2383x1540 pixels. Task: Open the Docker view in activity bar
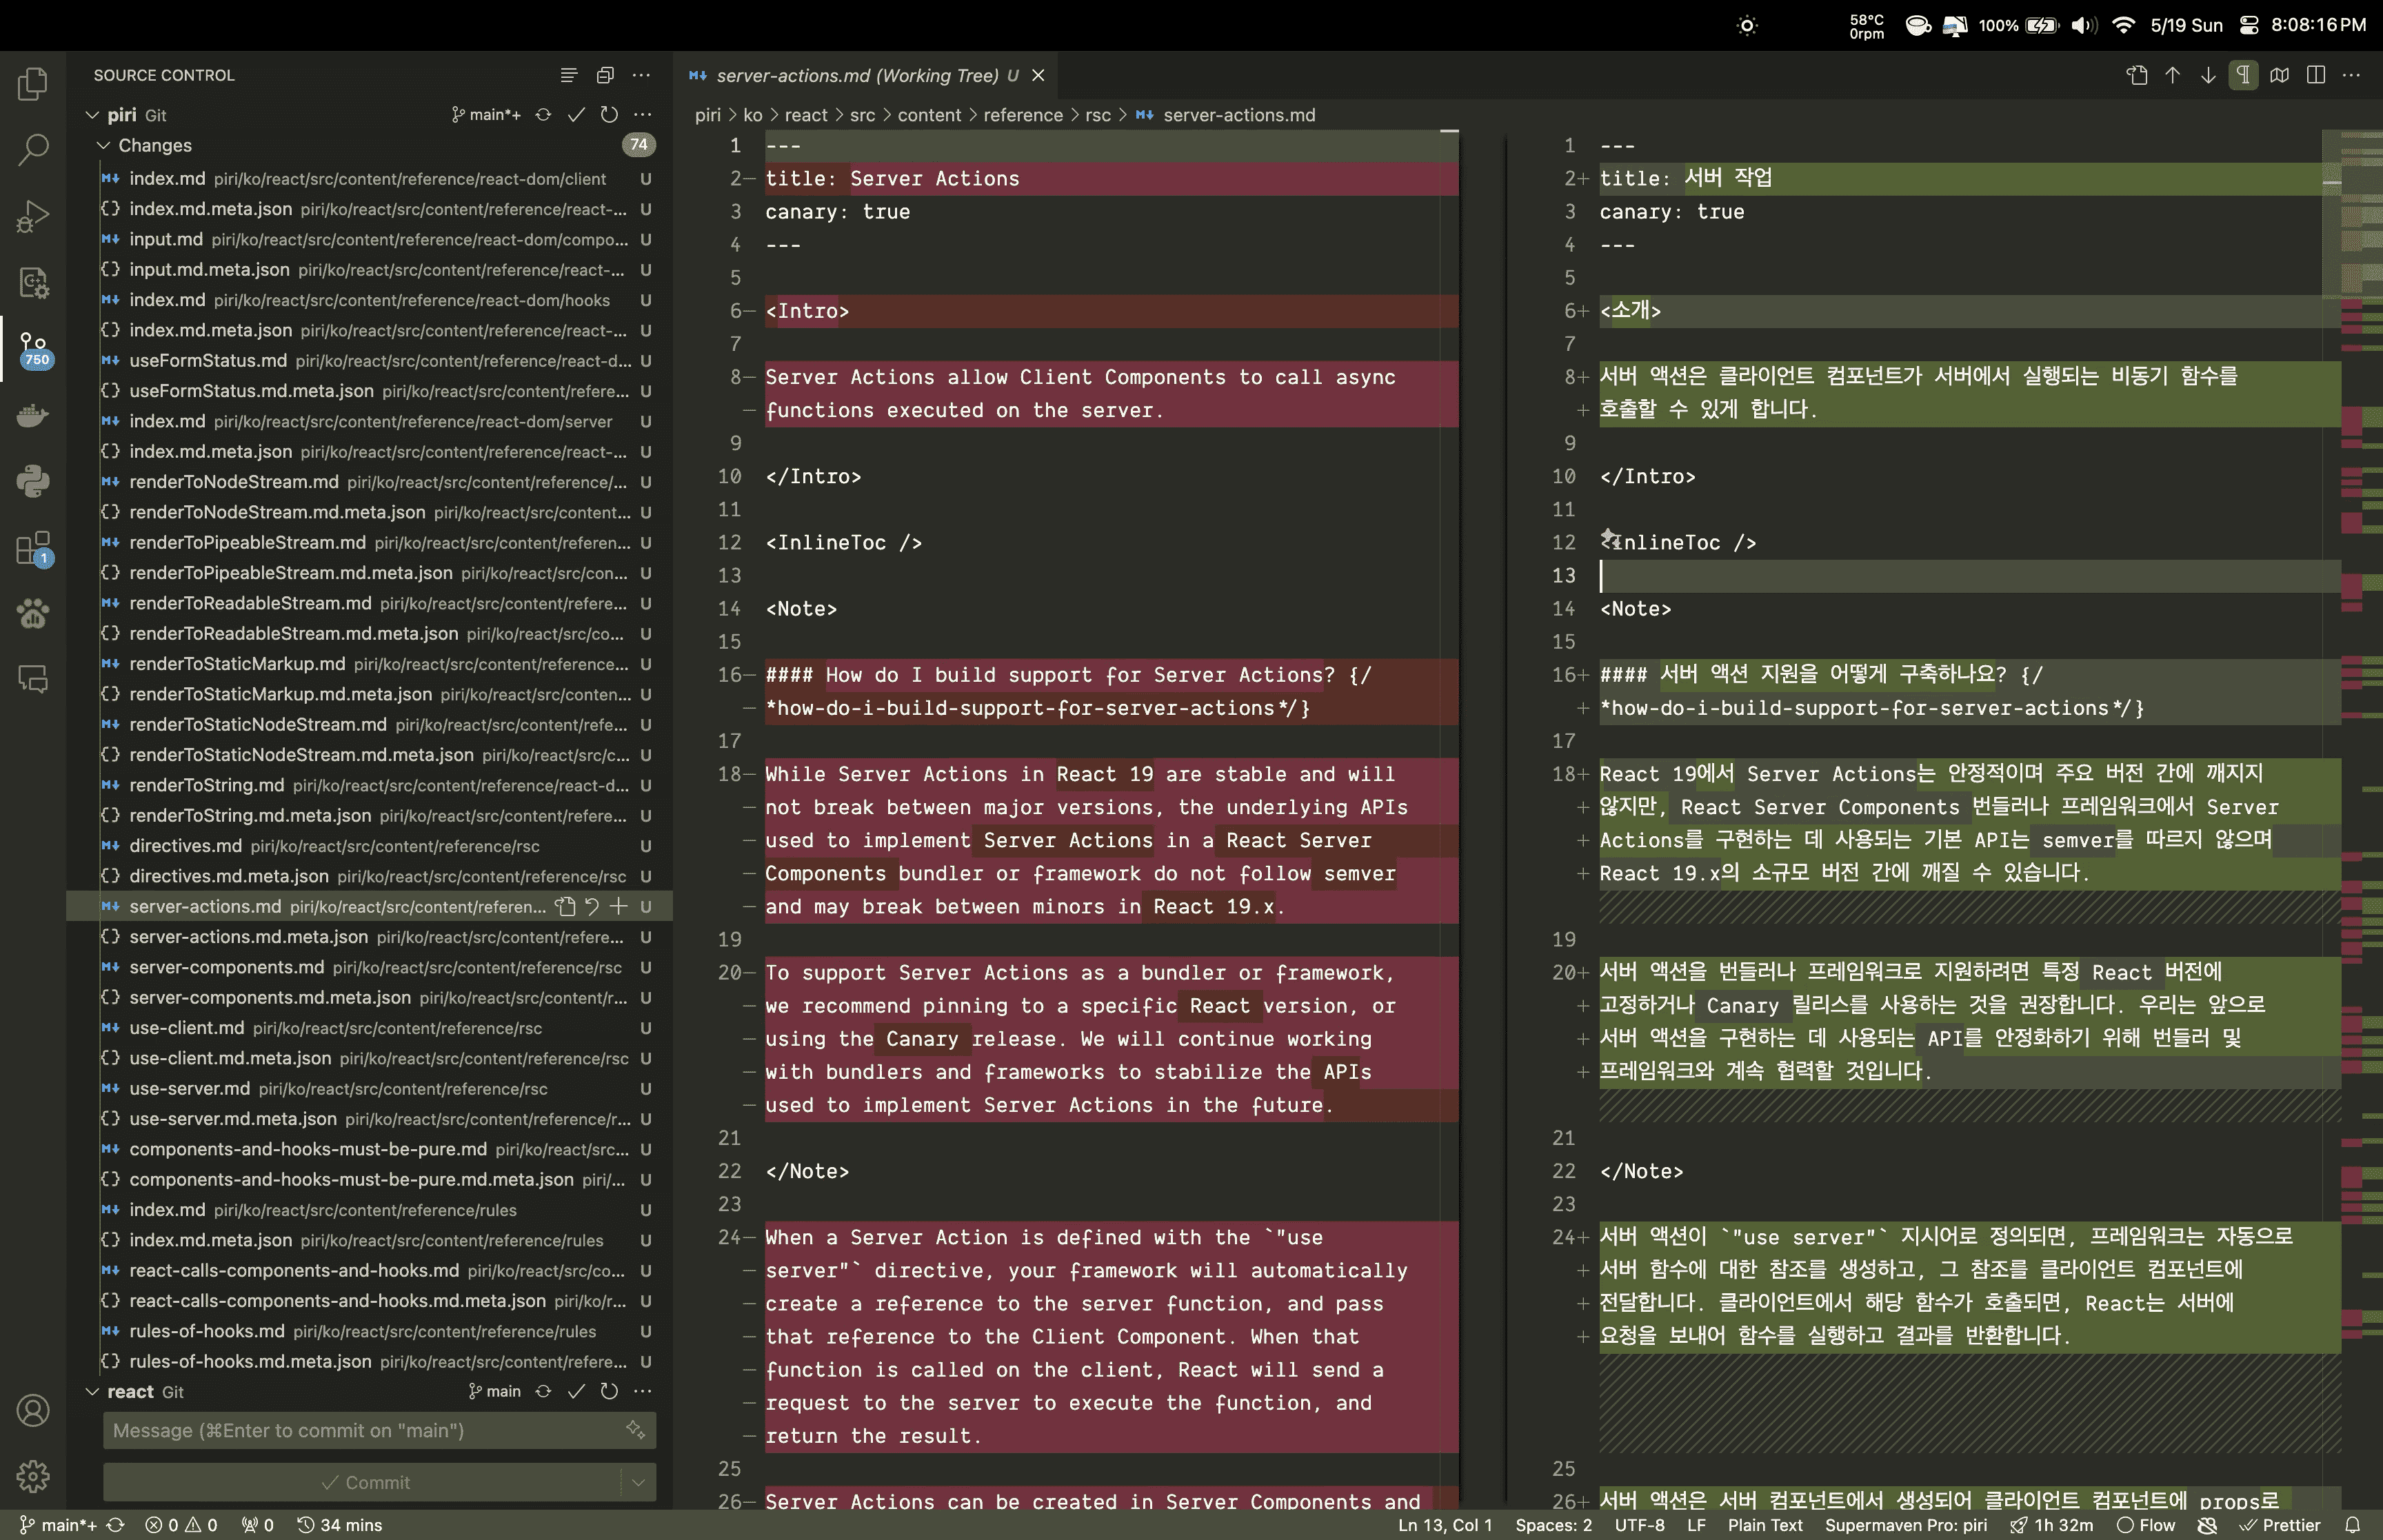[33, 415]
